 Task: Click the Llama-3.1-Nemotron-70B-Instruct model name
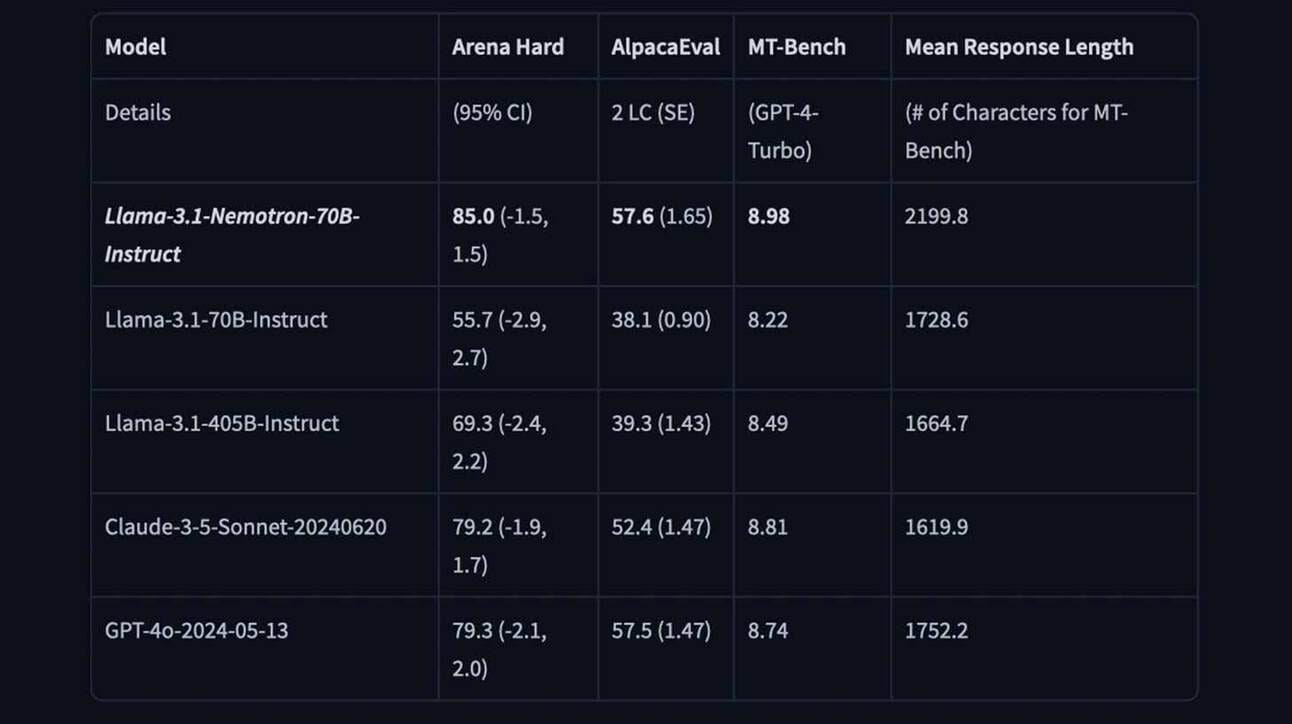click(x=232, y=235)
